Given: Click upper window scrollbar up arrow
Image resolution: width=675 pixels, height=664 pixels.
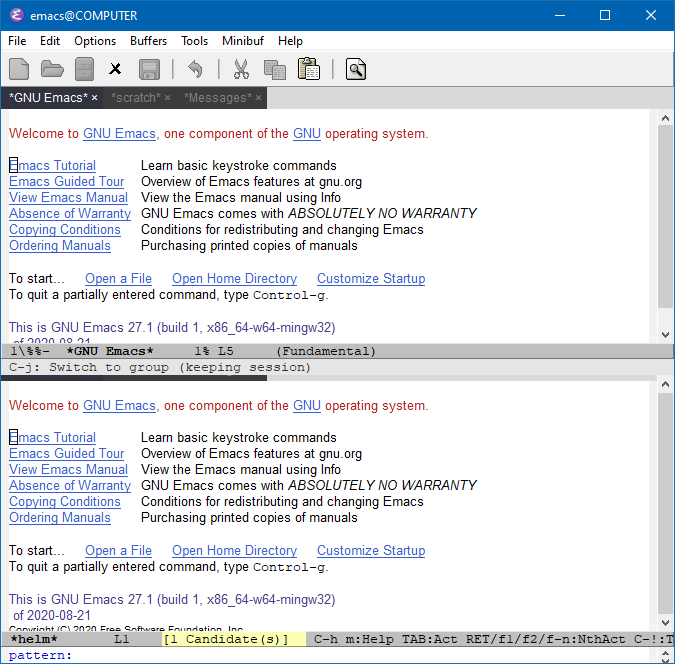Looking at the screenshot, I should pos(666,118).
